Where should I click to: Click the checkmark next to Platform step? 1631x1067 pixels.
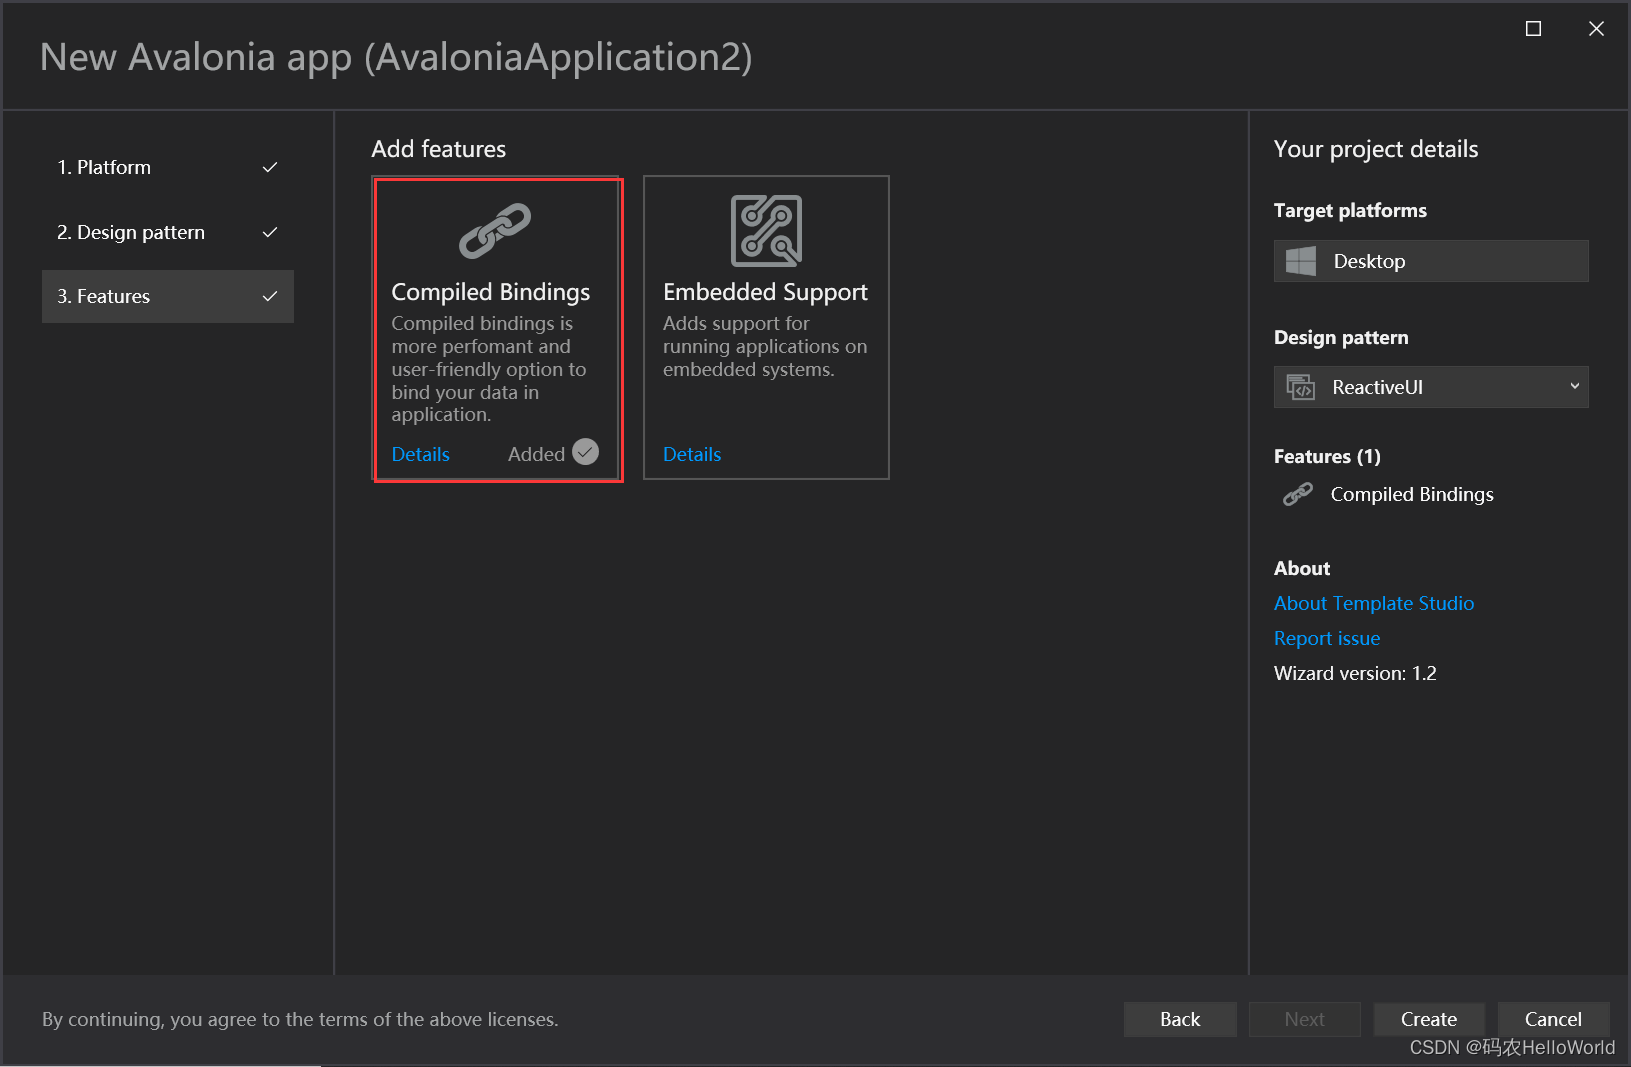(x=270, y=167)
